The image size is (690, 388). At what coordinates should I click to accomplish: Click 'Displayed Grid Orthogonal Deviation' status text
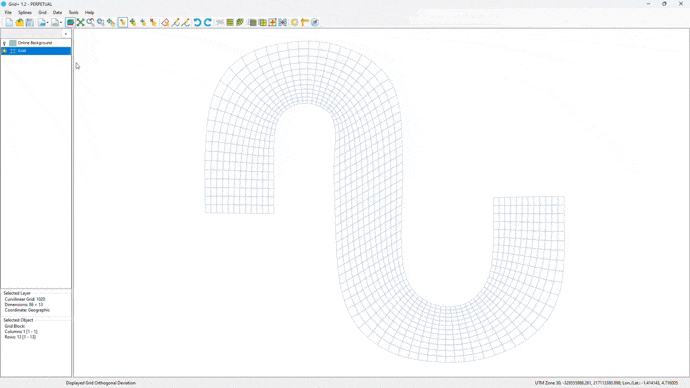[x=101, y=383]
